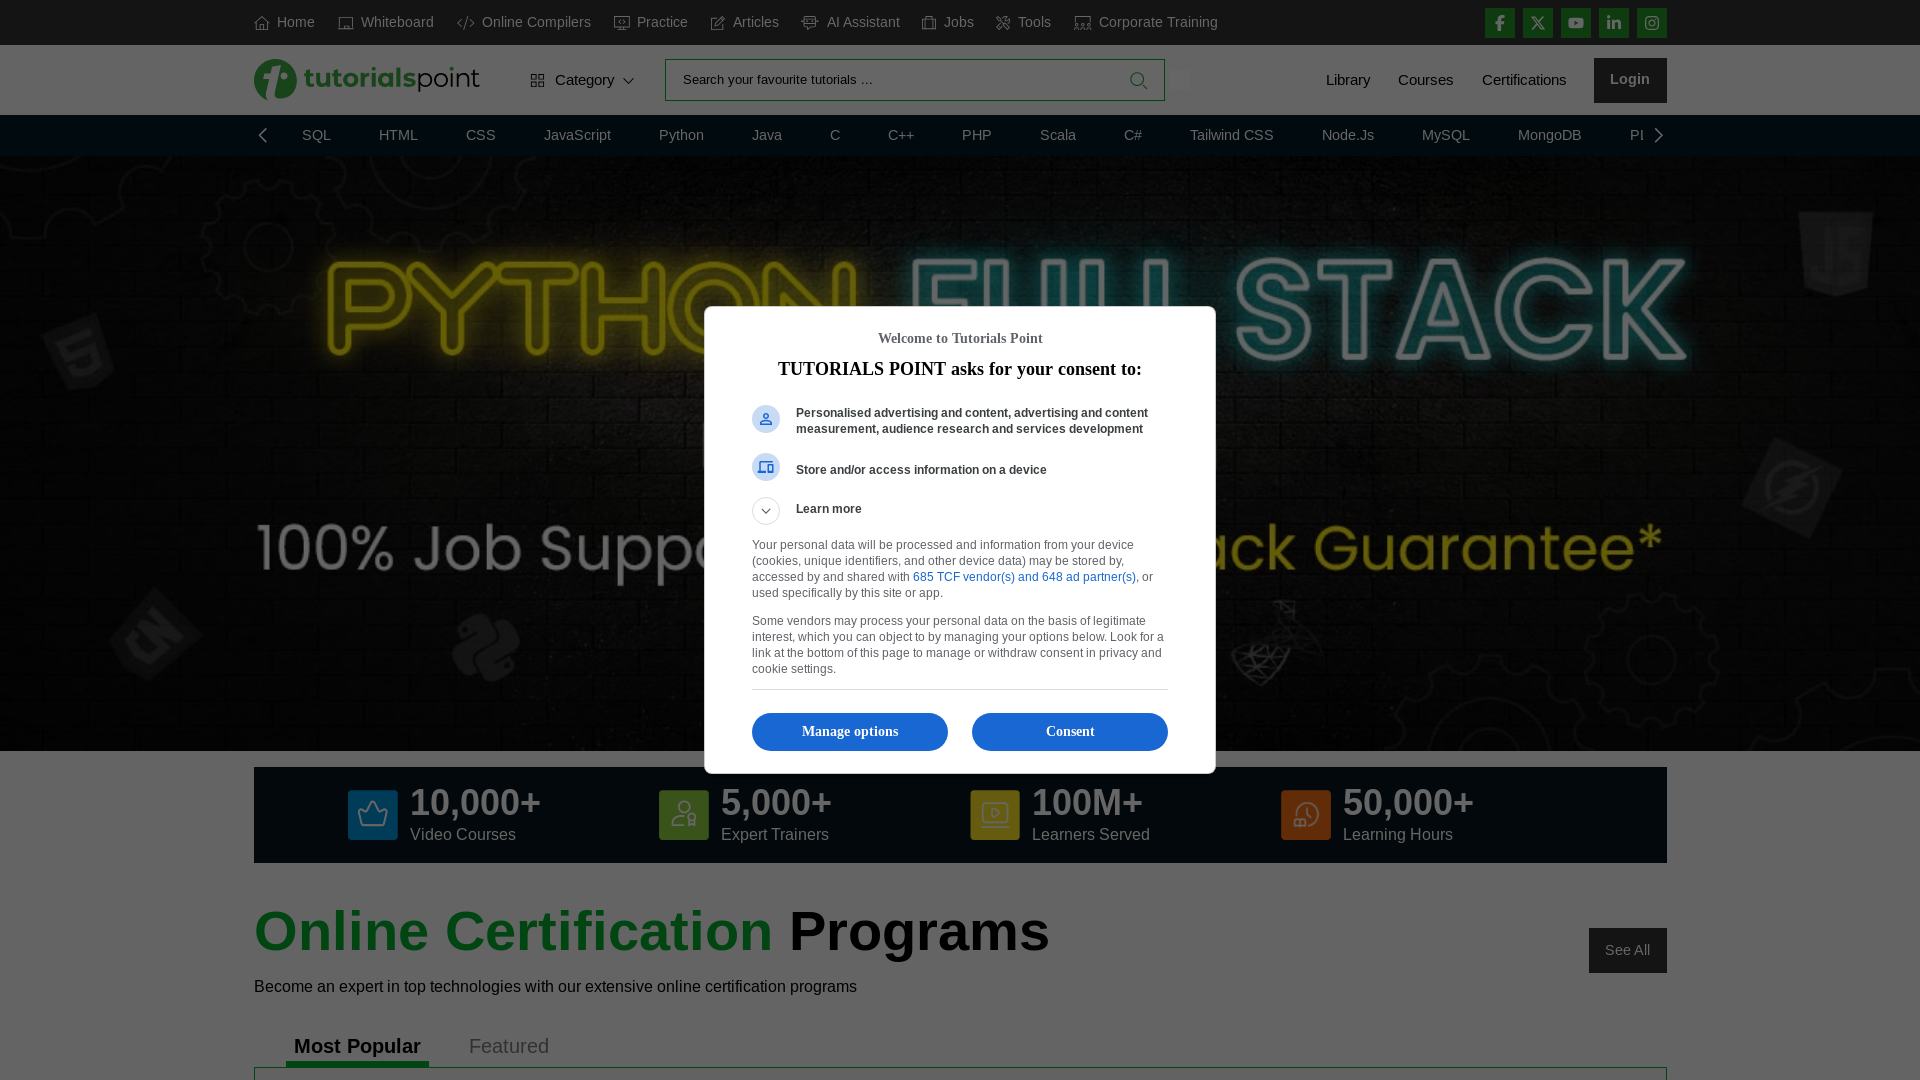Image resolution: width=1920 pixels, height=1080 pixels.
Task: Open Practice in top bar
Action: click(x=651, y=22)
